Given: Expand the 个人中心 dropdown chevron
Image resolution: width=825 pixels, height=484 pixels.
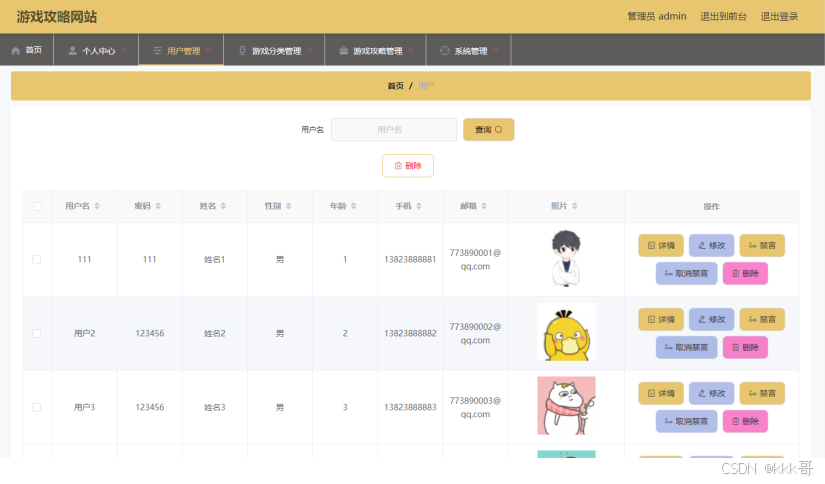Looking at the screenshot, I should (x=124, y=50).
